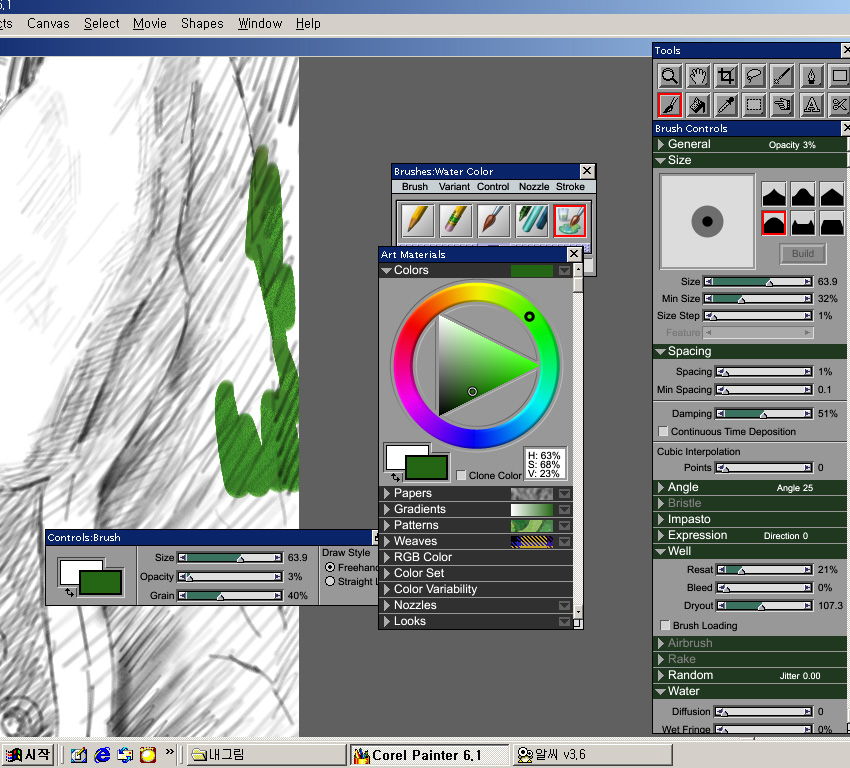Image resolution: width=850 pixels, height=768 pixels.
Task: Click the brush size preview box
Action: (x=707, y=221)
